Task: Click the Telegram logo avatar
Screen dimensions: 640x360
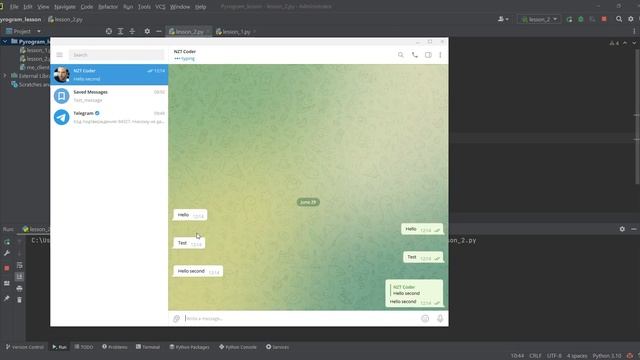Action: pos(62,117)
